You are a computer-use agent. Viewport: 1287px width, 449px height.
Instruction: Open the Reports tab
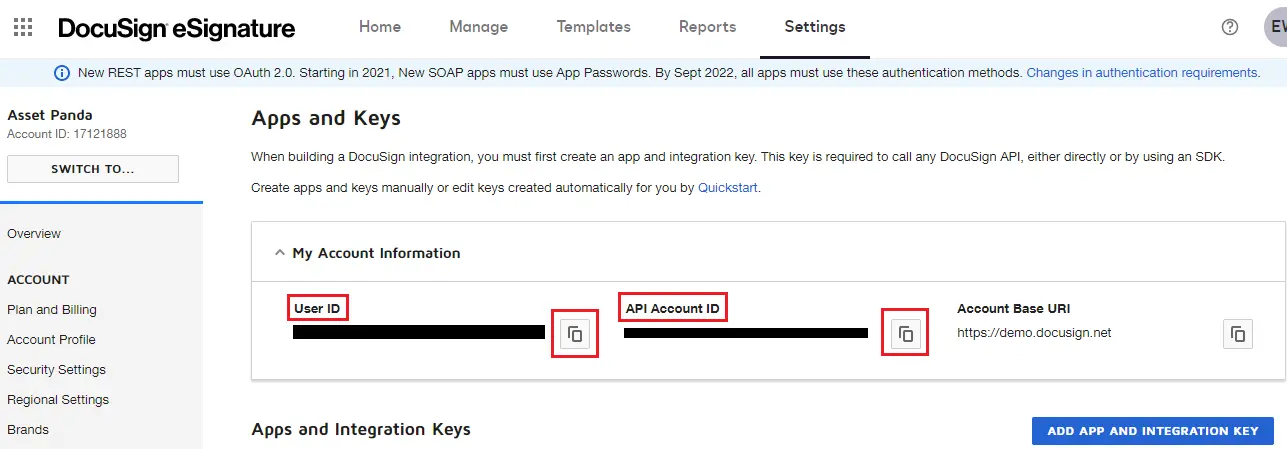[707, 27]
